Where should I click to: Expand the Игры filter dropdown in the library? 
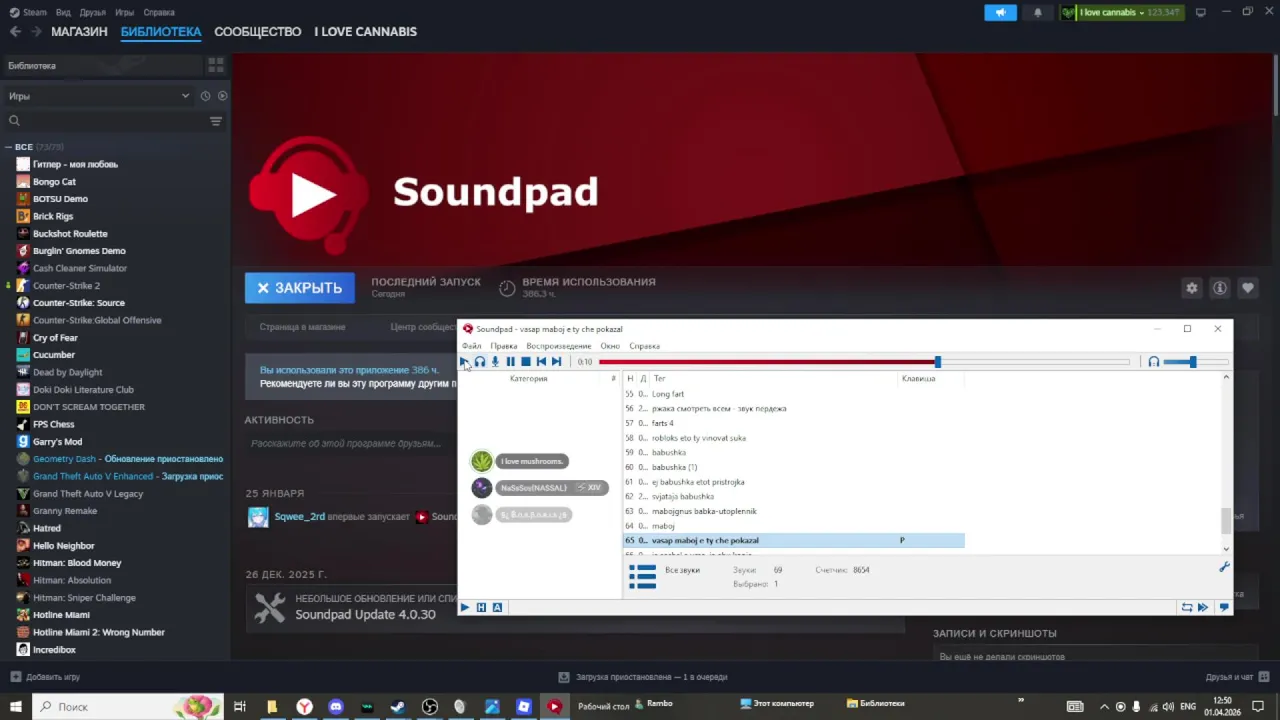pyautogui.click(x=97, y=96)
